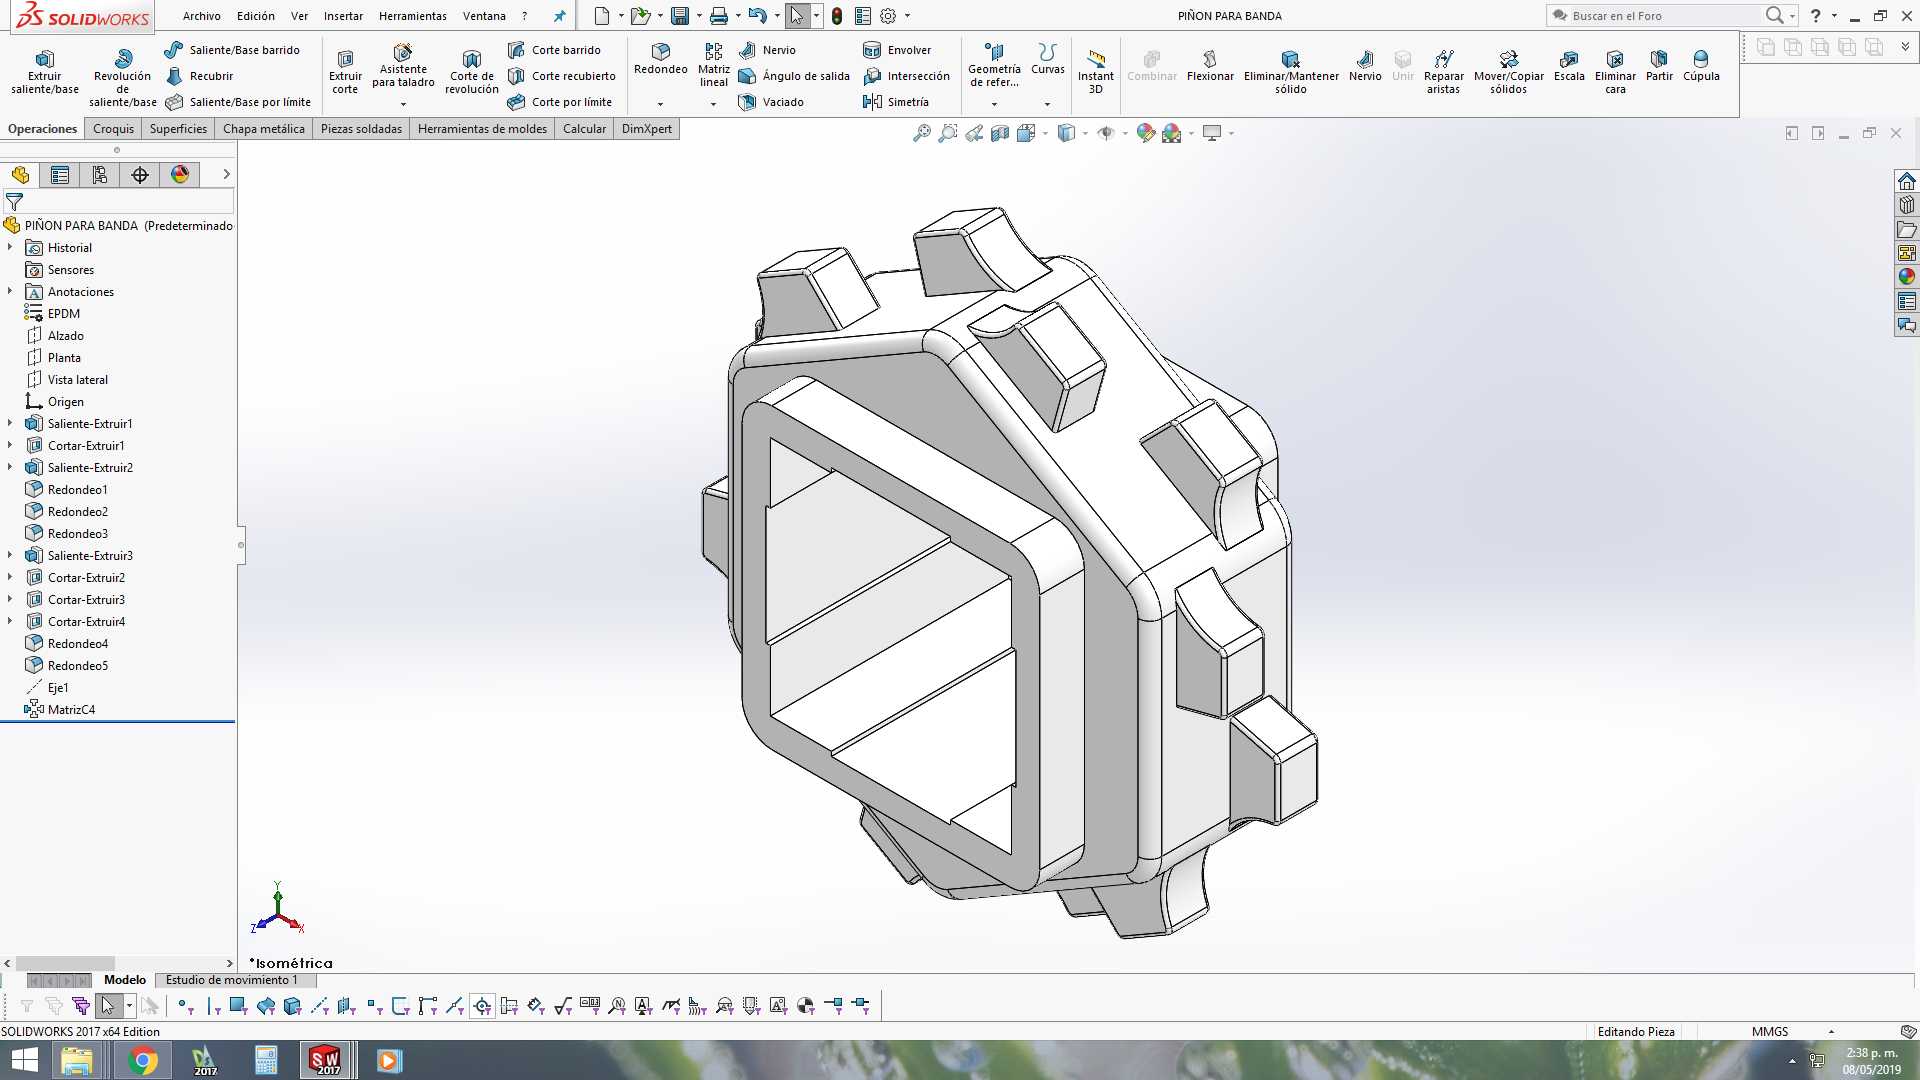Image resolution: width=1920 pixels, height=1080 pixels.
Task: Expand the Cortar-Extruir4 feature
Action: click(10, 622)
